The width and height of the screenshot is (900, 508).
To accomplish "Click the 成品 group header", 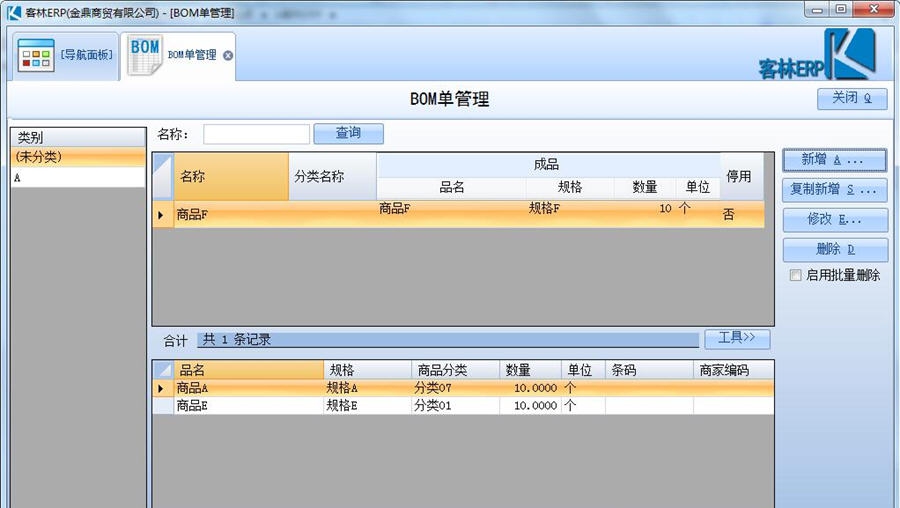I will coord(548,165).
